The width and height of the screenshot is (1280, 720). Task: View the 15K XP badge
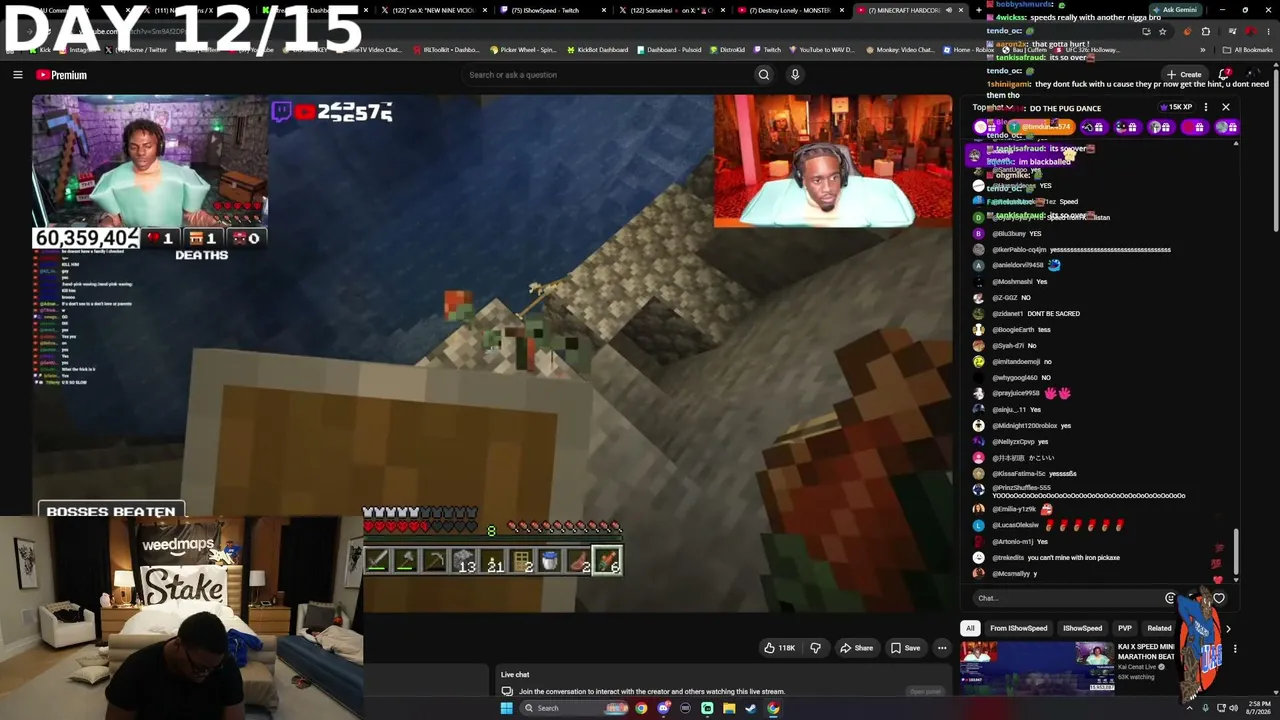(x=1177, y=107)
